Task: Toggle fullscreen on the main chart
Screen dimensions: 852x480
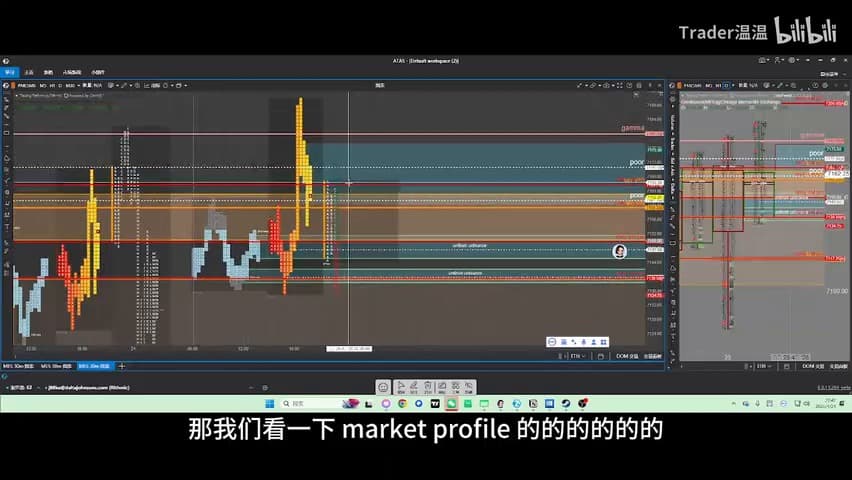Action: pyautogui.click(x=619, y=85)
